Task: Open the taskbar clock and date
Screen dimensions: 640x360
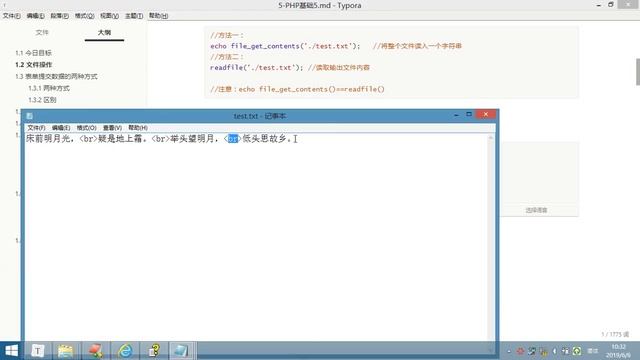Action: tap(619, 351)
